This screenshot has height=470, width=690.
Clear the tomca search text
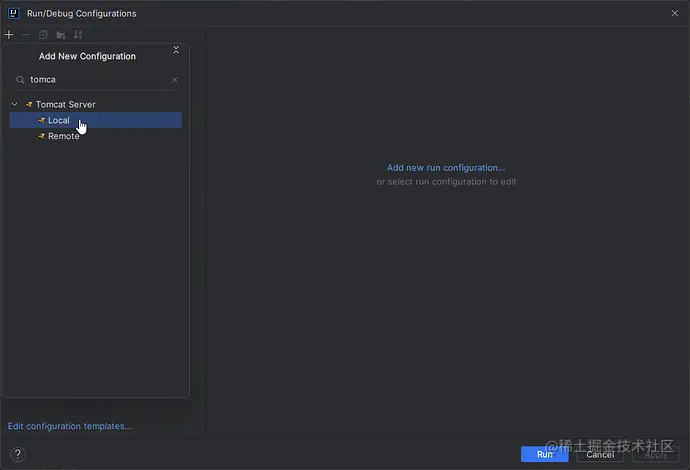click(175, 80)
